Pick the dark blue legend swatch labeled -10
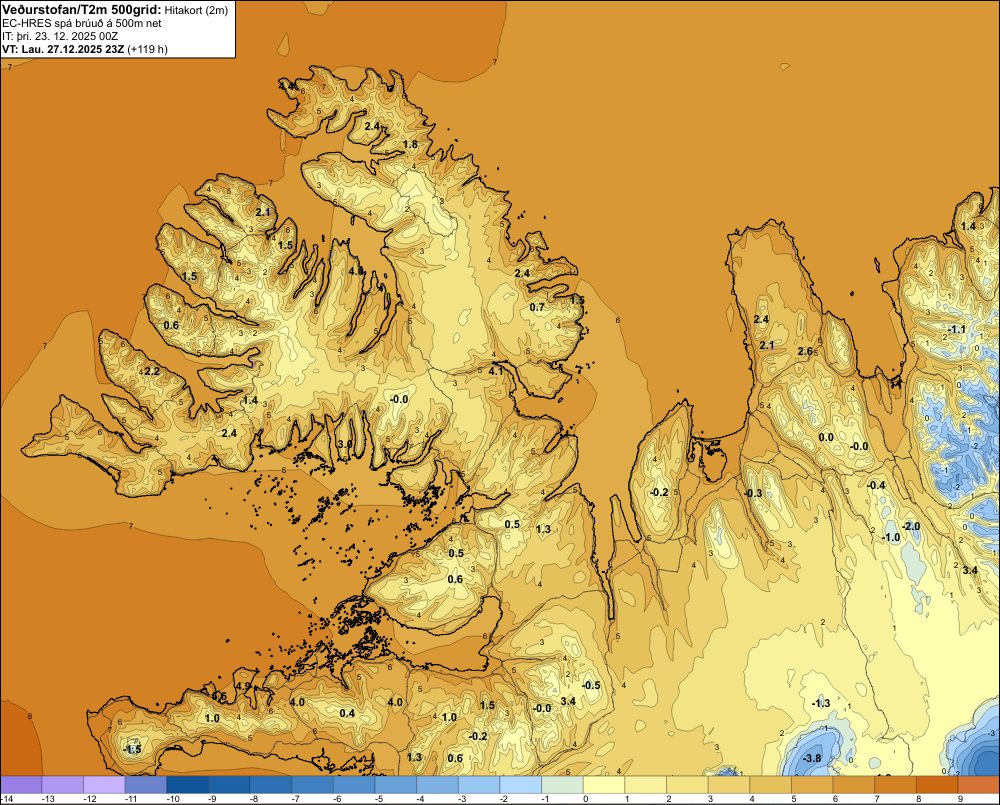Image resolution: width=1000 pixels, height=805 pixels. 188,785
